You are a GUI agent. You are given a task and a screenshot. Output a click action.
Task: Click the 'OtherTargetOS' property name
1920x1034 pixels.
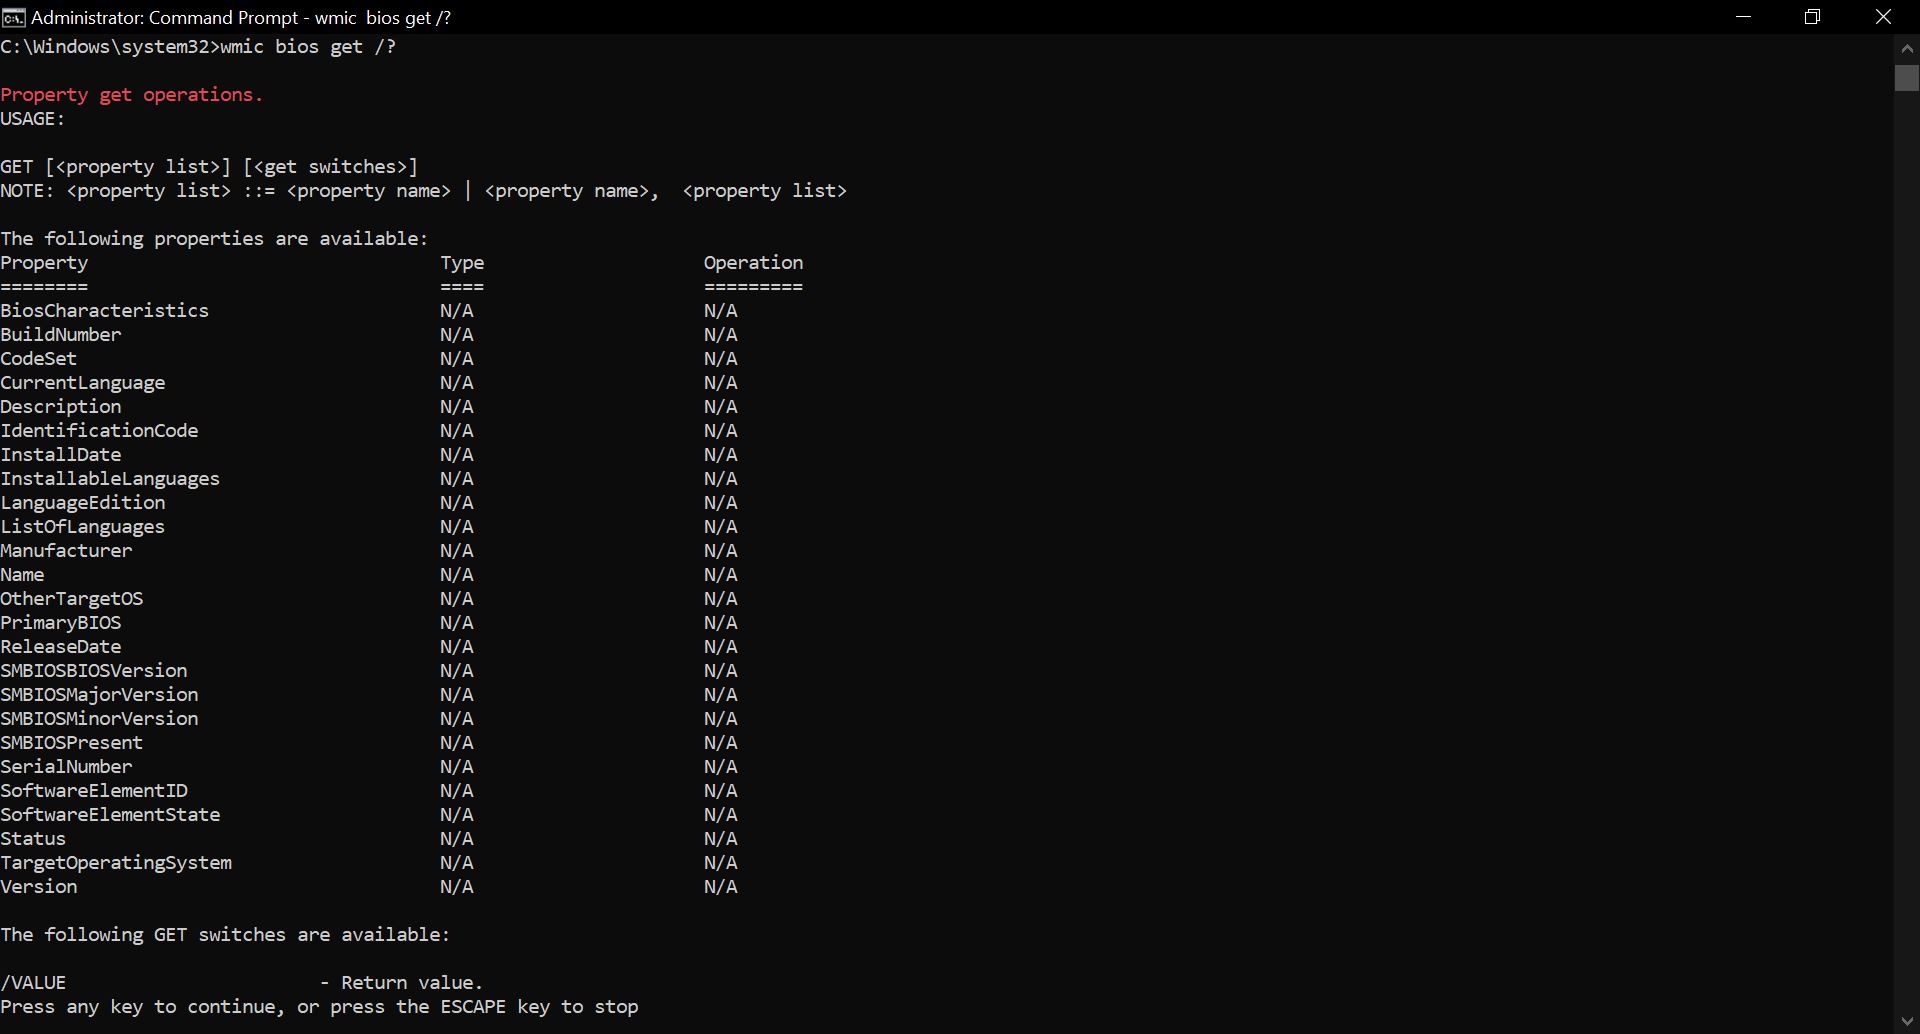72,599
